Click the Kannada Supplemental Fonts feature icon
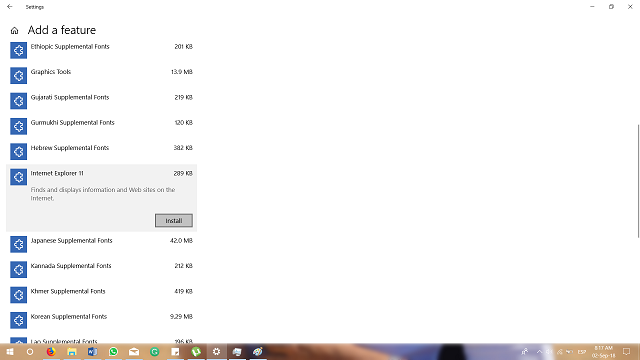 point(18,270)
